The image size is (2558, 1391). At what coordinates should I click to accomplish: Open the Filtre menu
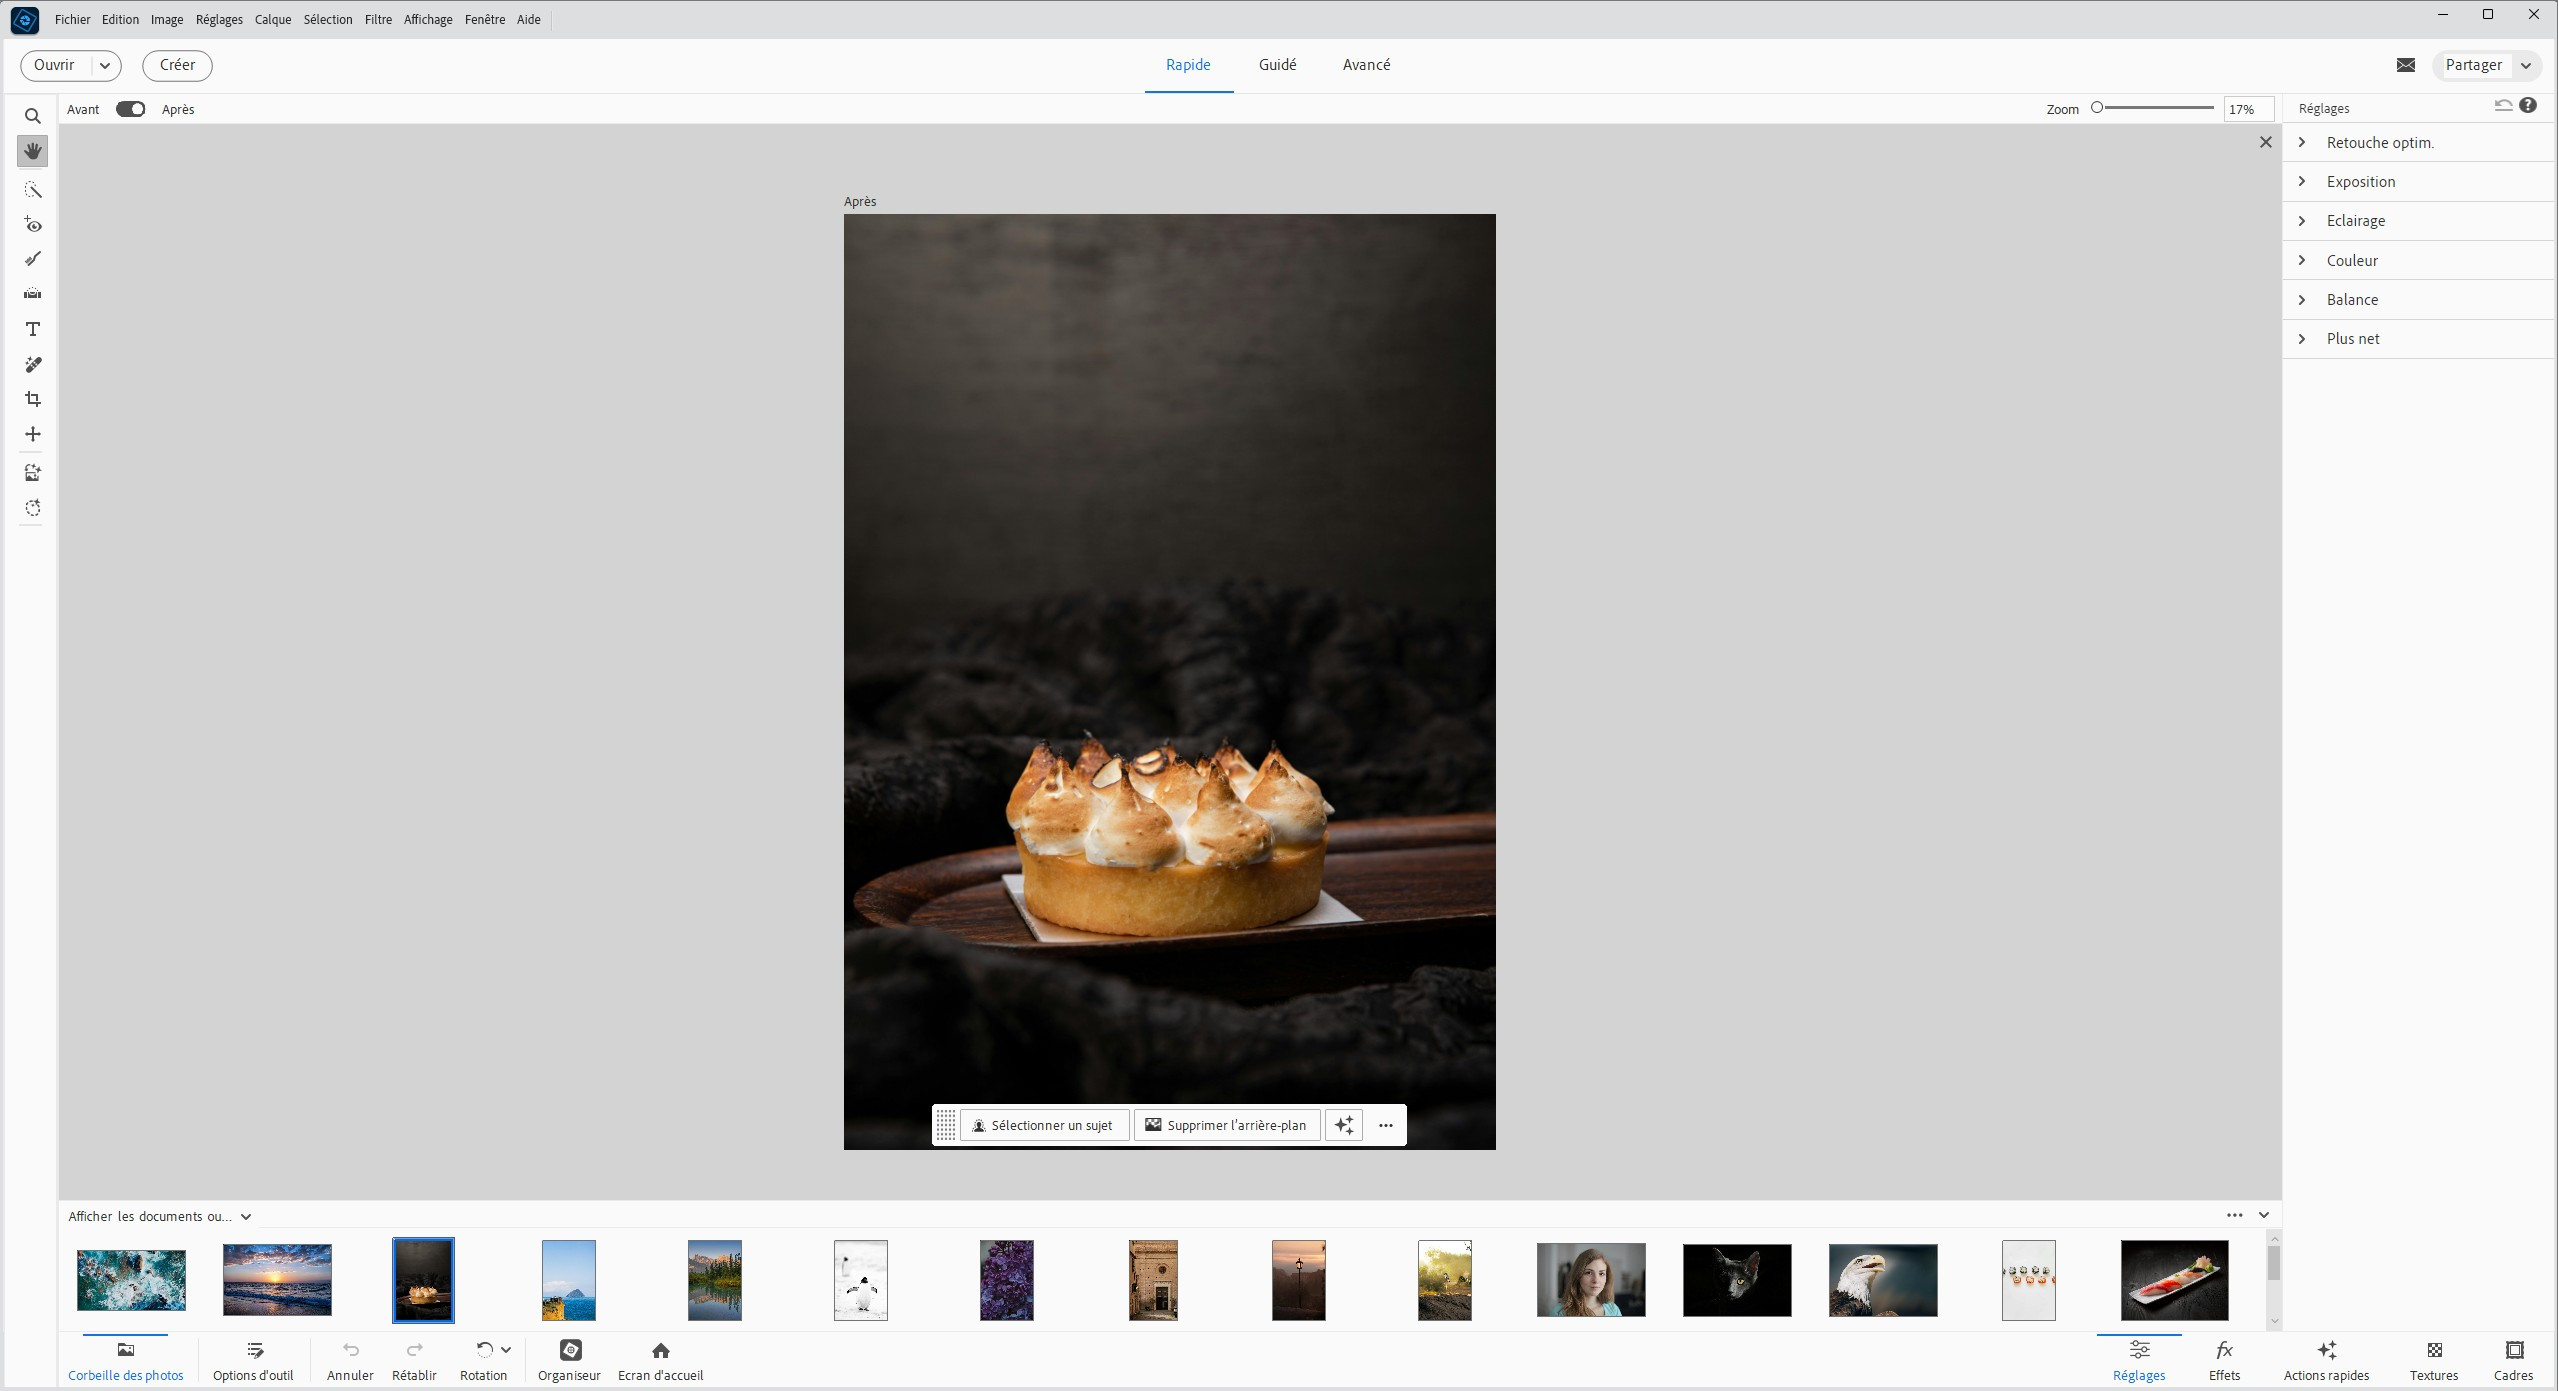(x=378, y=19)
